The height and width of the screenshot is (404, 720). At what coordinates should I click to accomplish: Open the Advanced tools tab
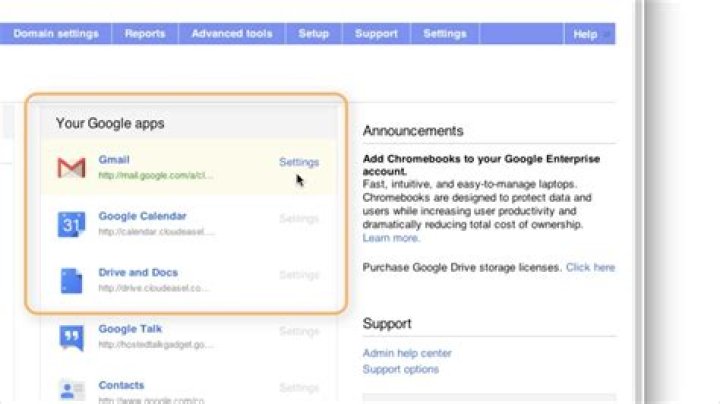[x=232, y=34]
